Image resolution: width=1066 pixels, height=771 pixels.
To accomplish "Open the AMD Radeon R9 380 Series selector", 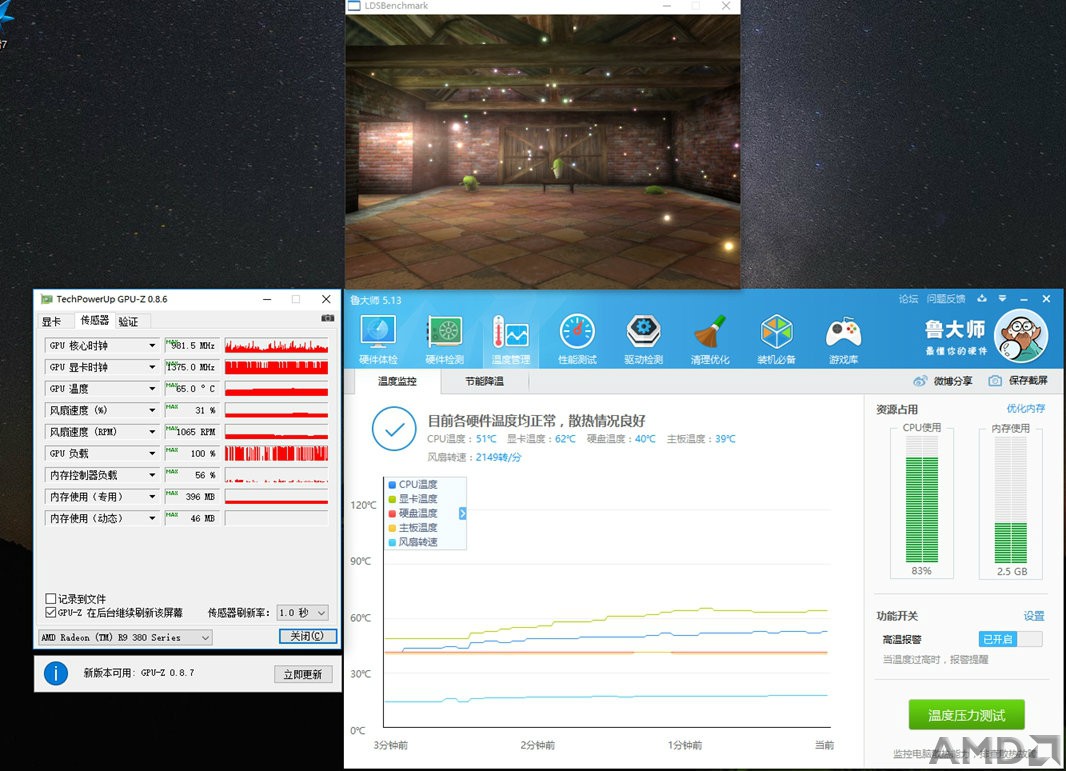I will [125, 638].
